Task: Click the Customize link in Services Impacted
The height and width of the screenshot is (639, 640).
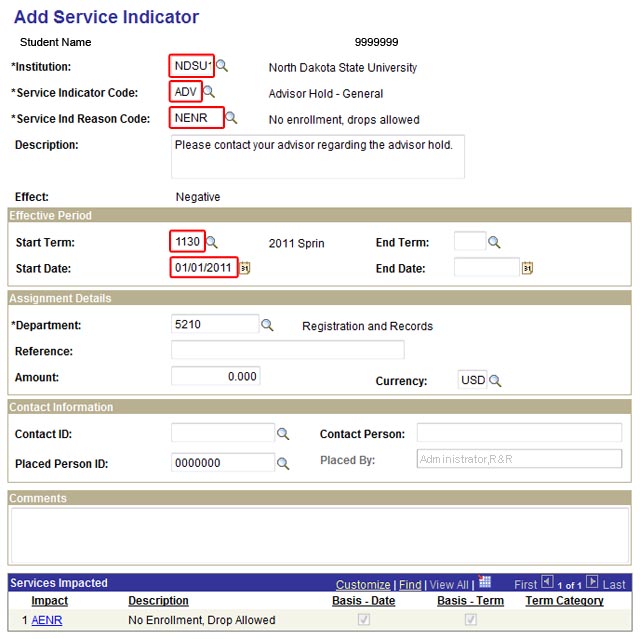Action: pyautogui.click(x=363, y=585)
